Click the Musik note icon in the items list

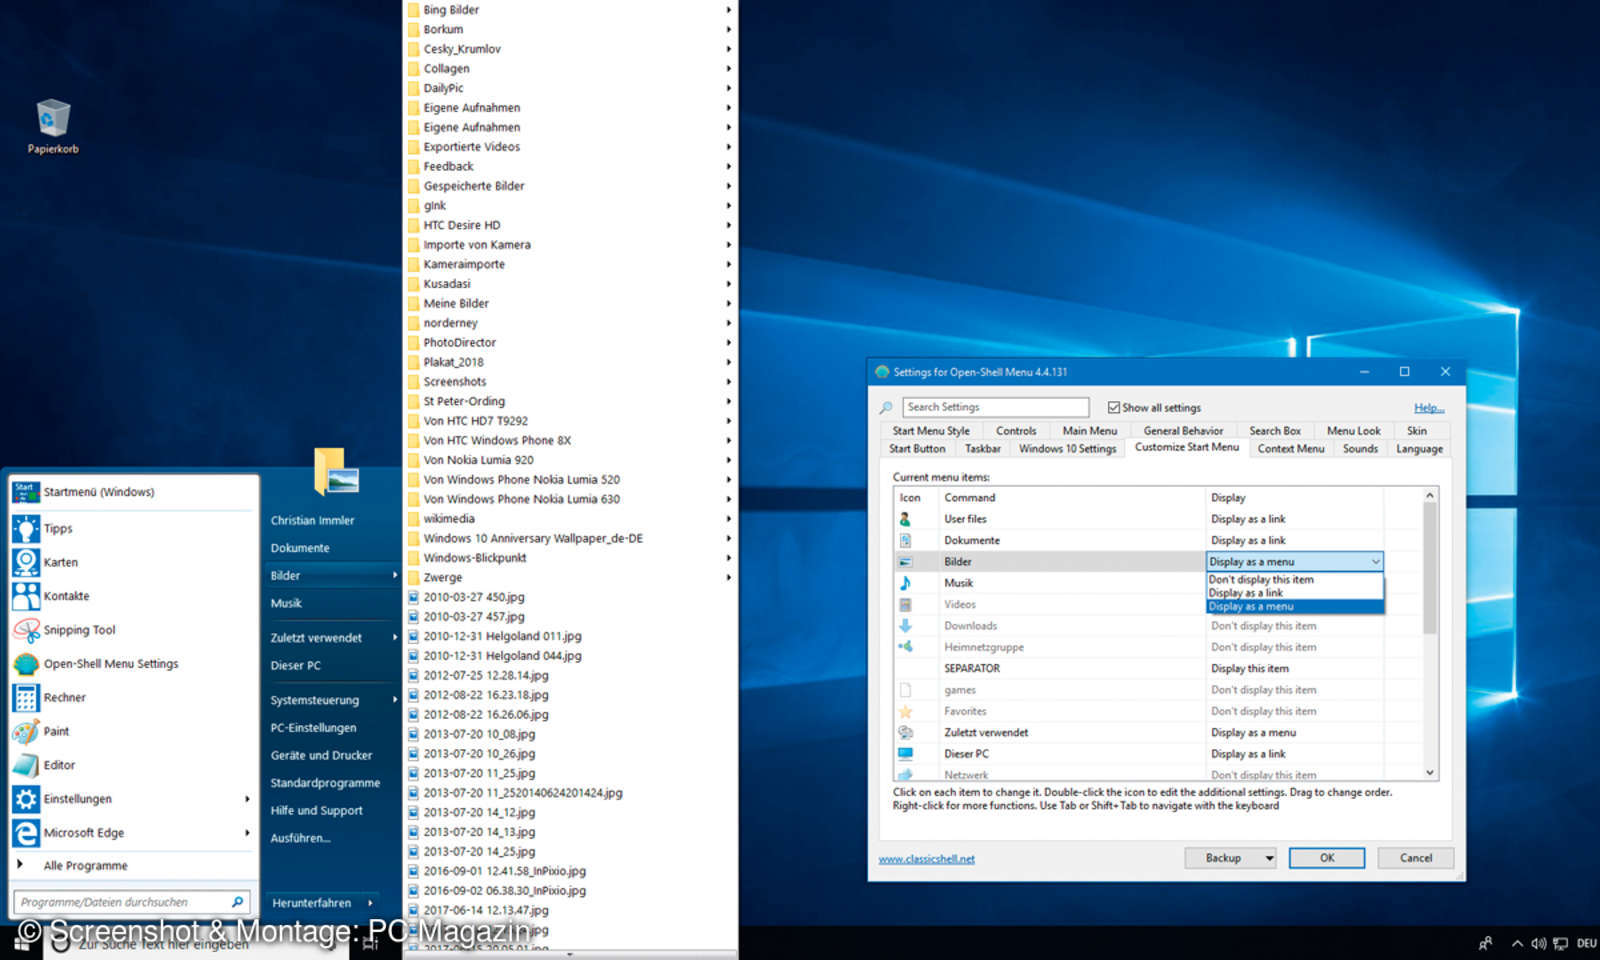tap(907, 582)
